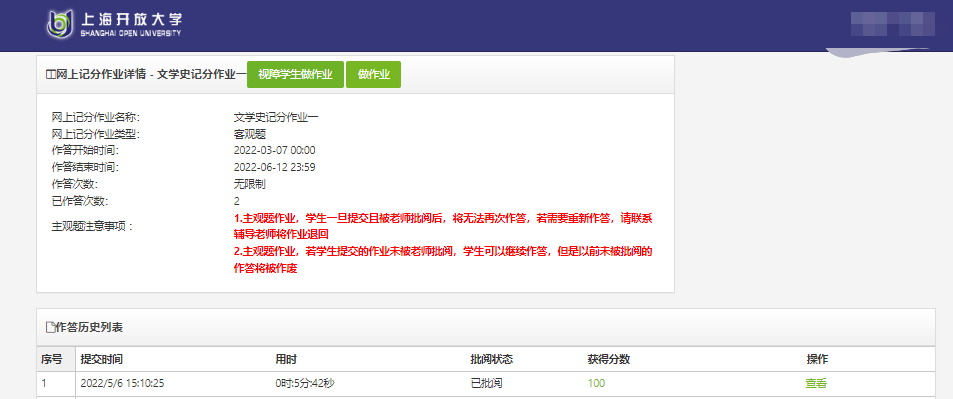The image size is (953, 399).
Task: Click start time 2022-03-07 00:00
Action: point(275,150)
